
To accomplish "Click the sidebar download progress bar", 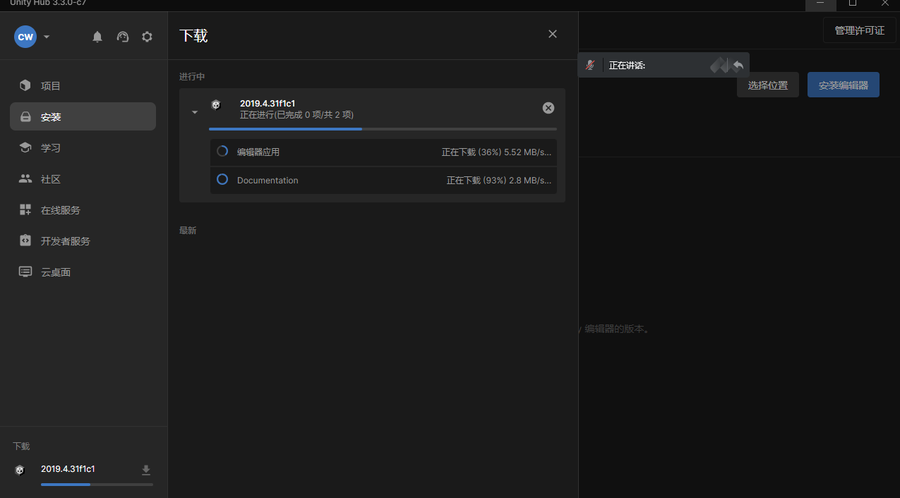I will [x=96, y=484].
